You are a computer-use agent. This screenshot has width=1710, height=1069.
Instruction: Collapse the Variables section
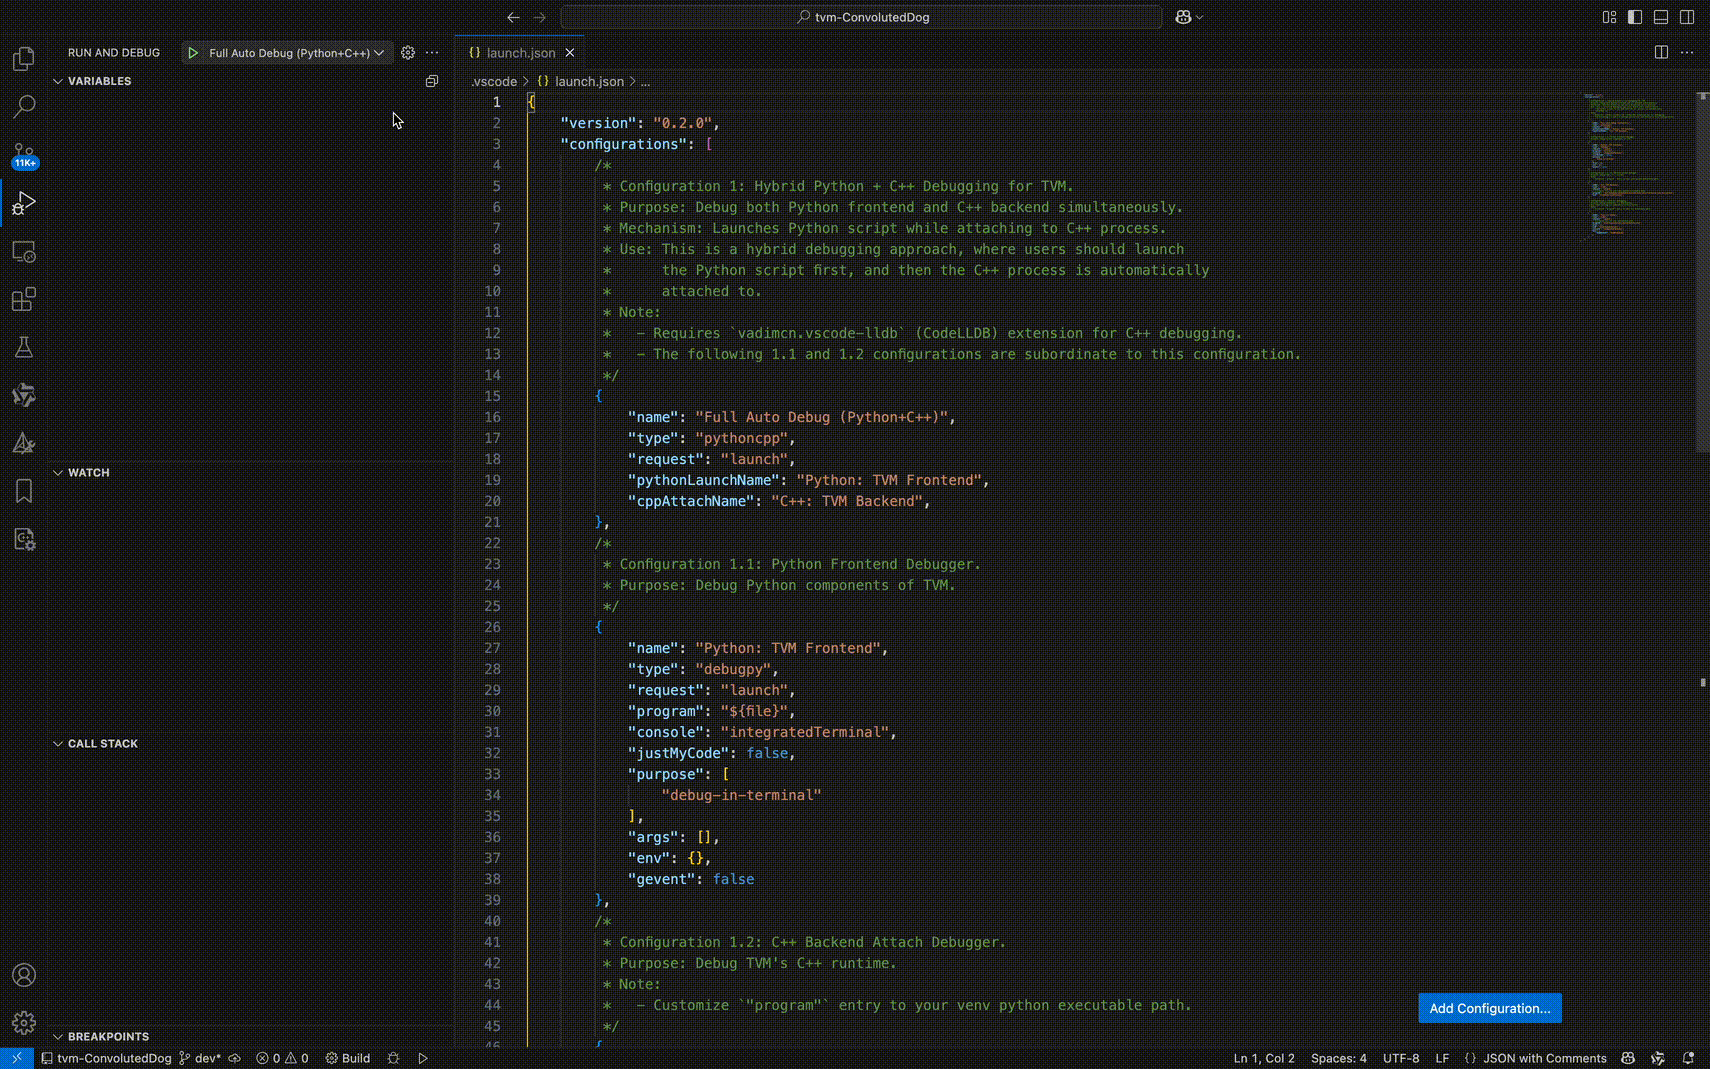coord(58,81)
